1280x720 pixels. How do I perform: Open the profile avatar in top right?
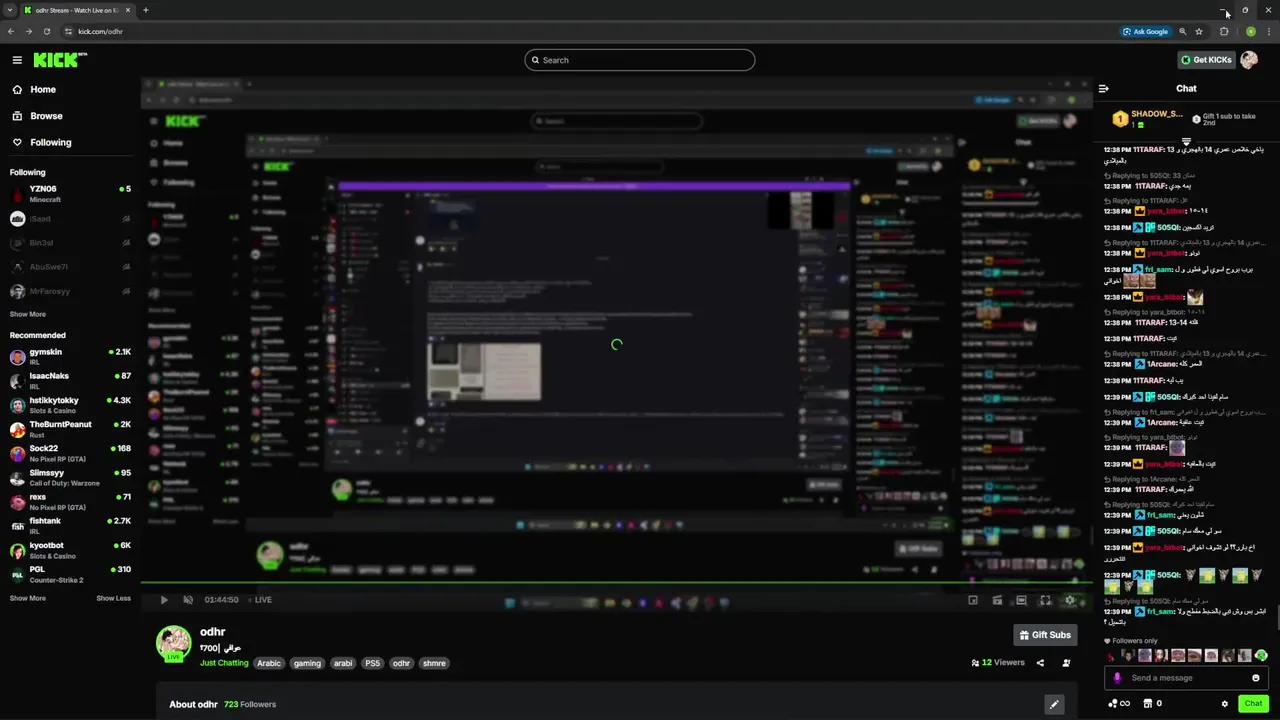[1249, 60]
